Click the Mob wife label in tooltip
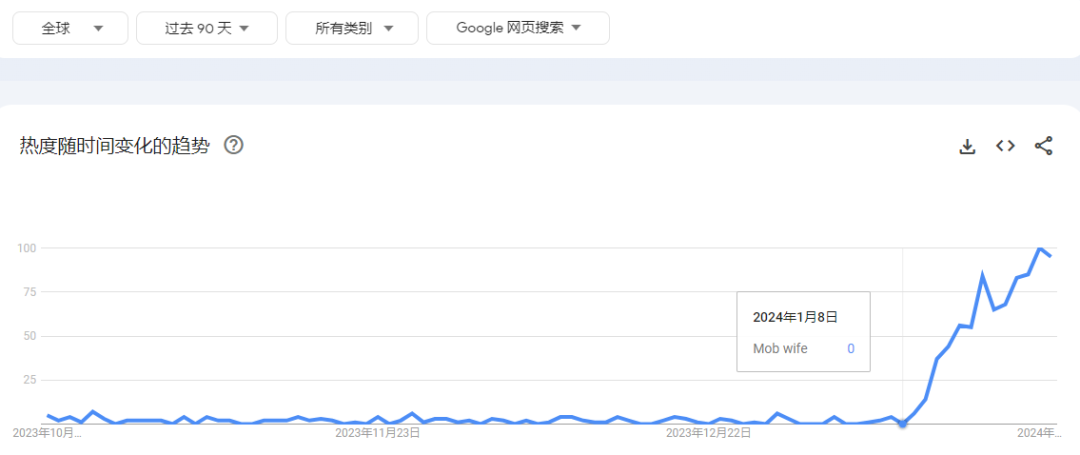 click(780, 348)
